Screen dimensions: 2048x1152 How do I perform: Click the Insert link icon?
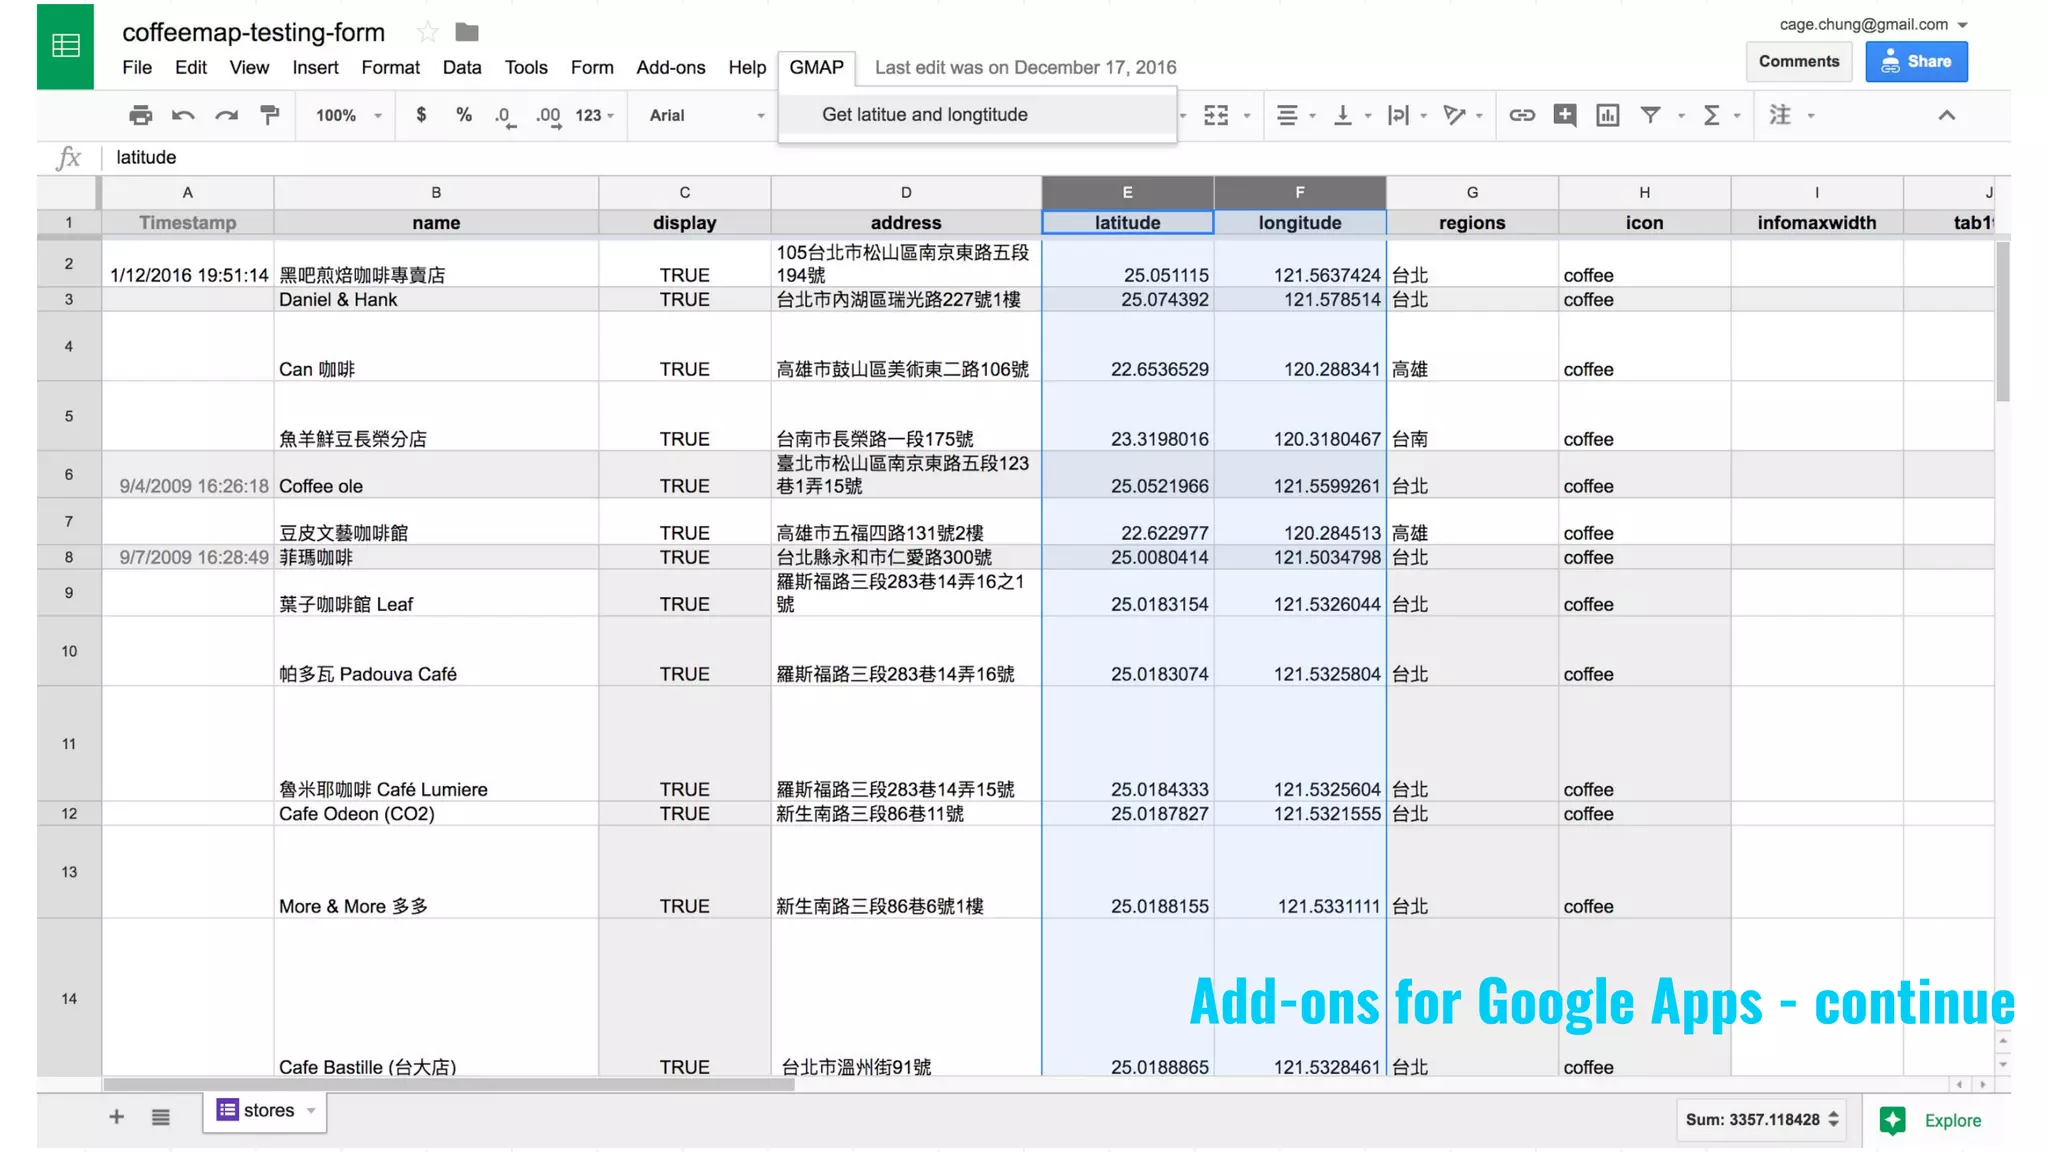(x=1522, y=115)
